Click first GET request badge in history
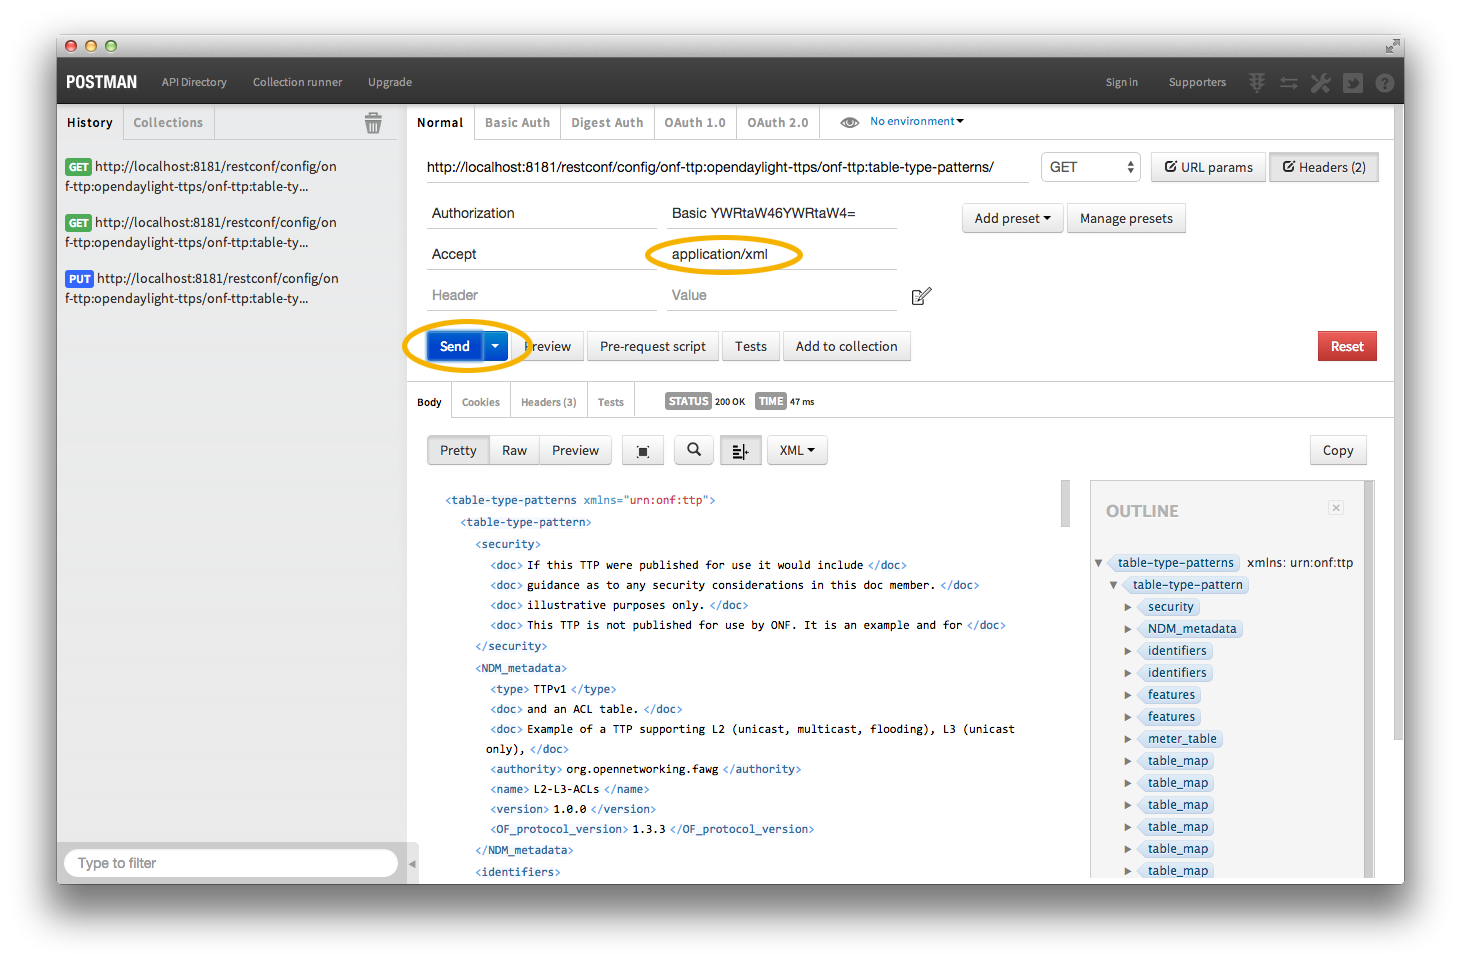The height and width of the screenshot is (963, 1461). [79, 167]
